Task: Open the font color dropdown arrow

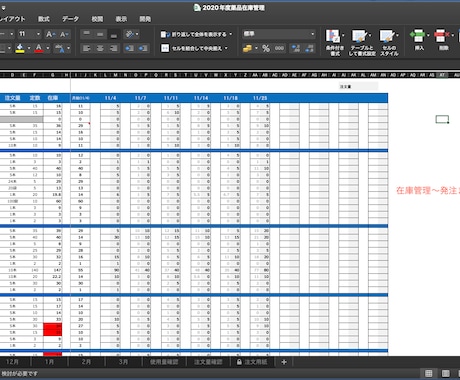Action: coord(48,48)
